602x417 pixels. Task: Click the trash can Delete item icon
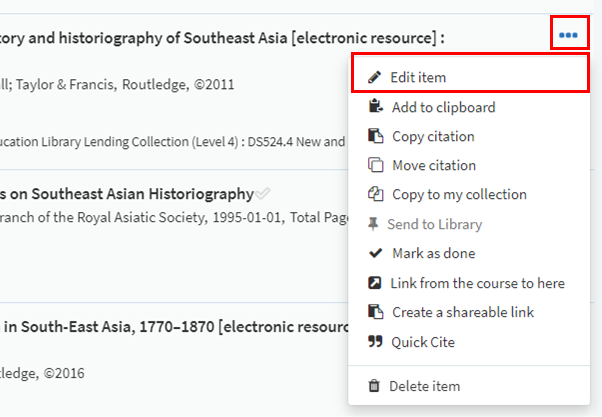[x=375, y=386]
